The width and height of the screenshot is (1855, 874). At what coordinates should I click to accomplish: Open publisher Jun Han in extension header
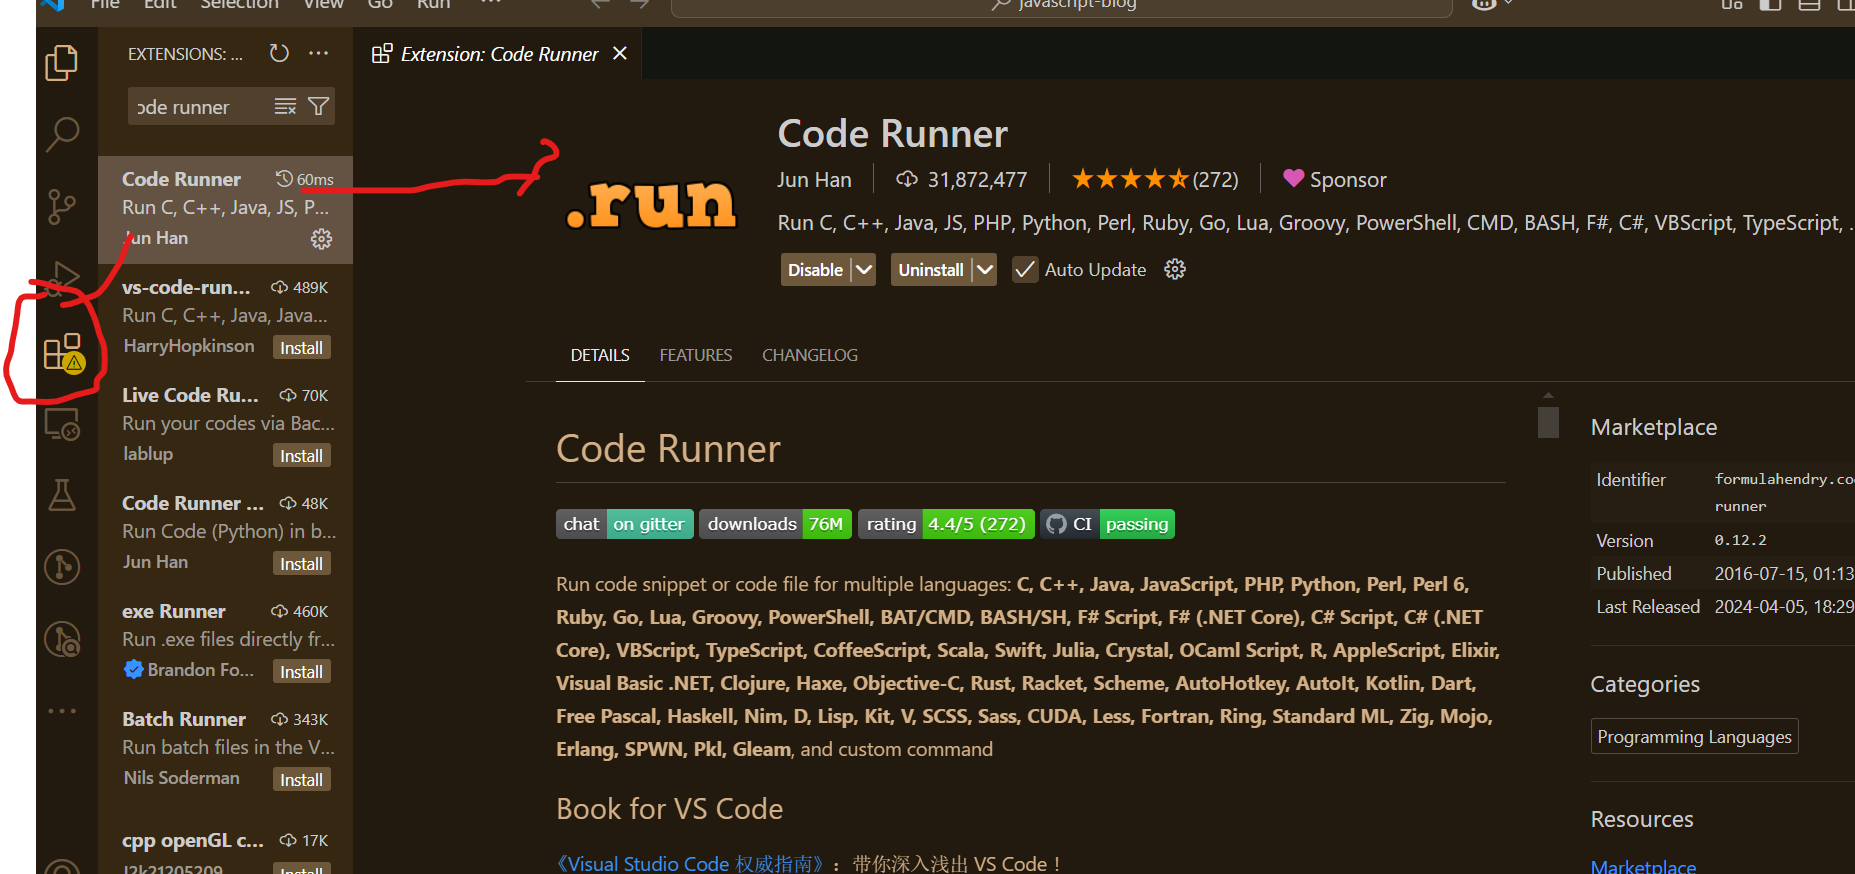pyautogui.click(x=814, y=179)
